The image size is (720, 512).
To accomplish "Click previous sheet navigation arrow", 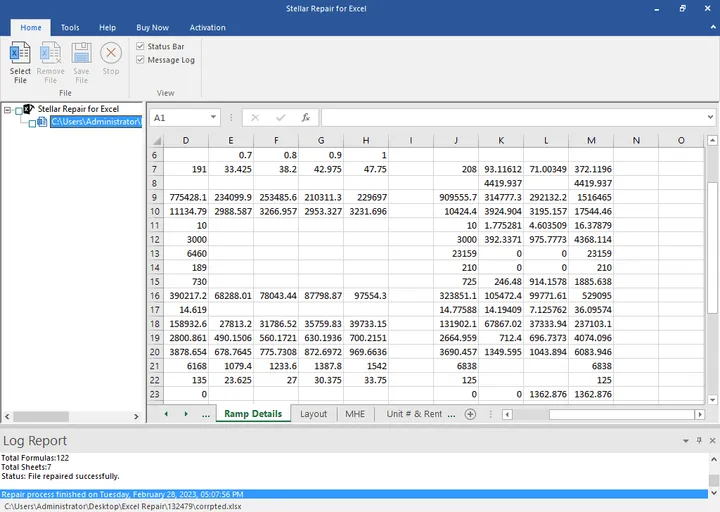I will [166, 414].
